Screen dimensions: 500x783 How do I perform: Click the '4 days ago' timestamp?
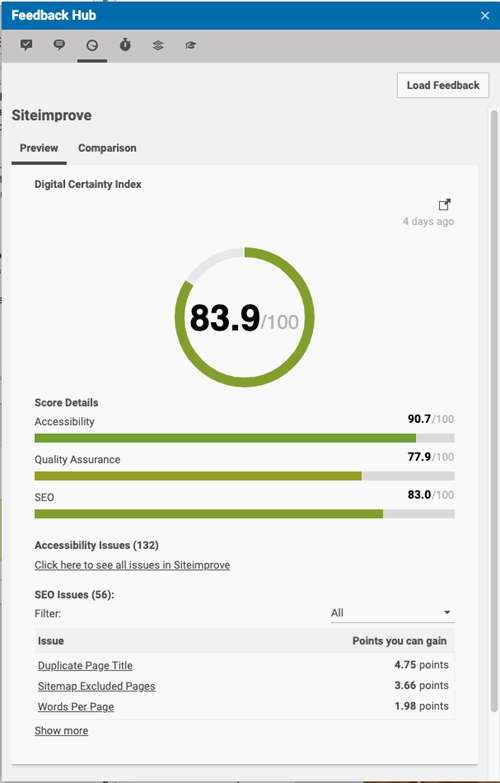coord(429,221)
